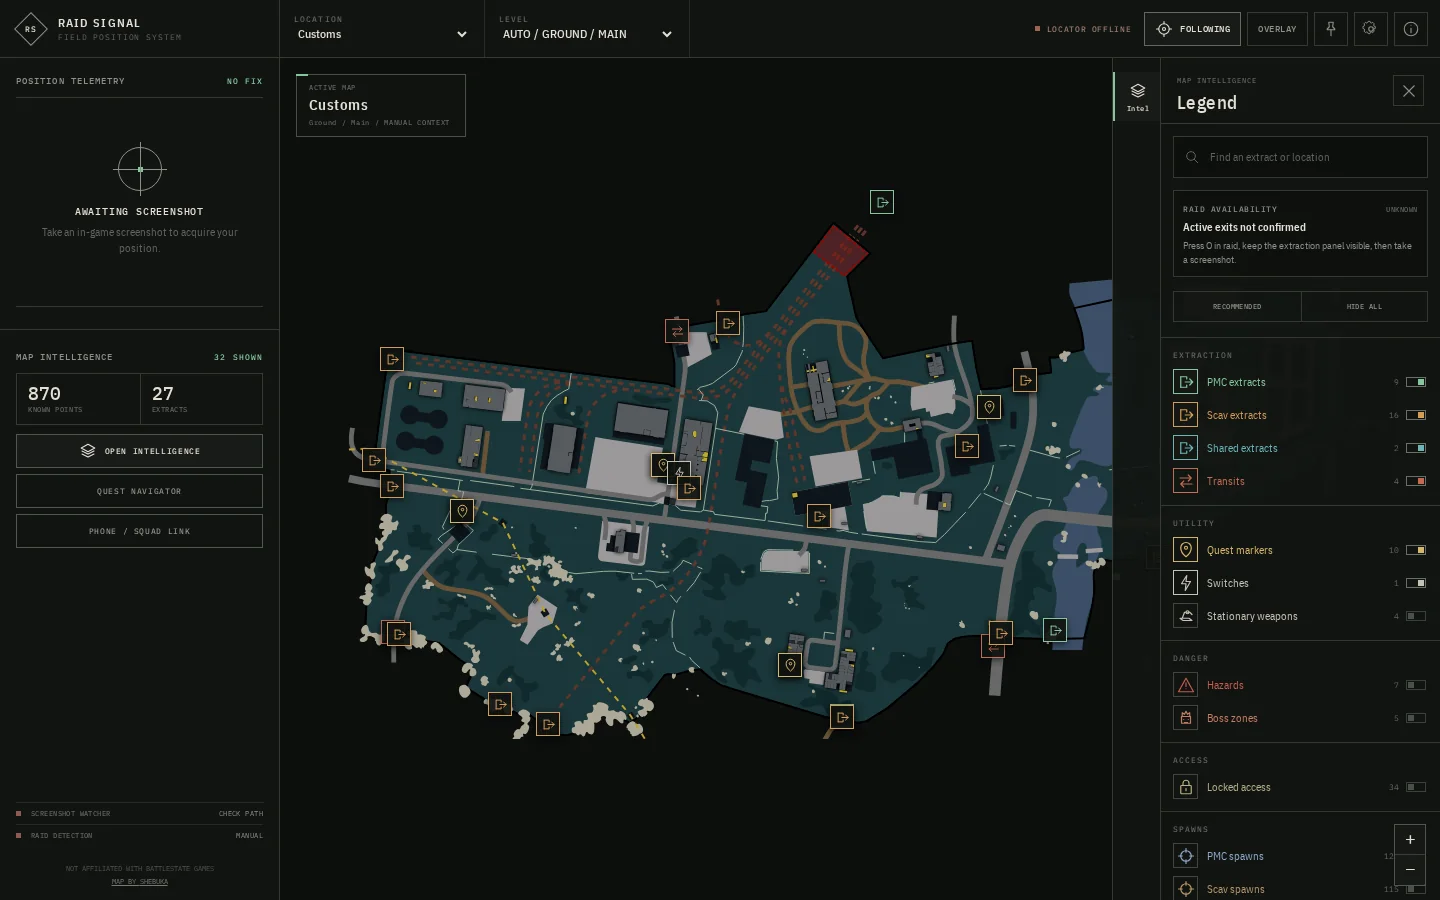Toggle the Switches layer switch
1440x900 pixels.
pos(1416,583)
